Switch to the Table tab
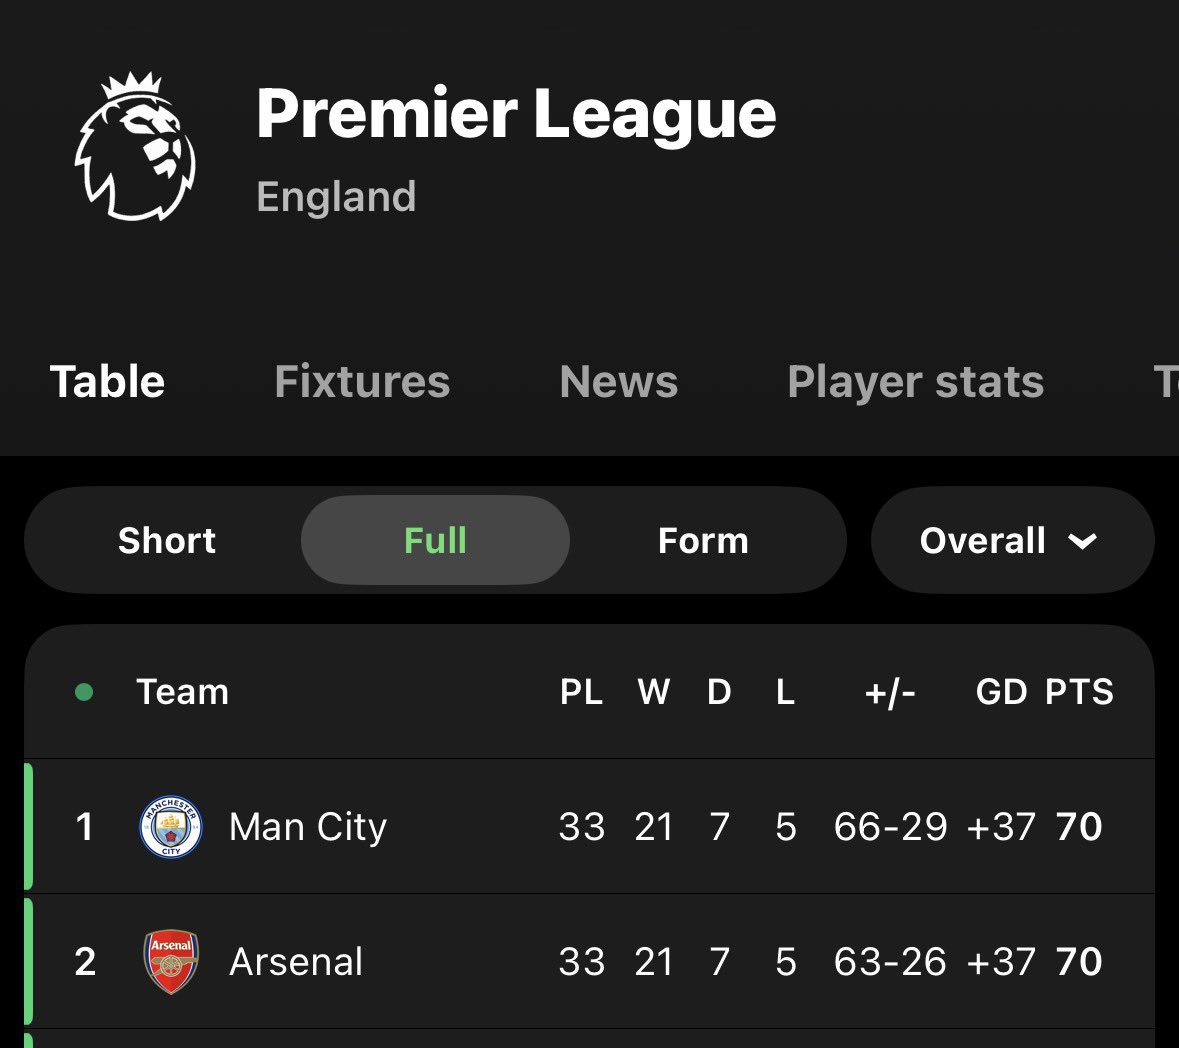The height and width of the screenshot is (1048, 1179). pyautogui.click(x=107, y=382)
